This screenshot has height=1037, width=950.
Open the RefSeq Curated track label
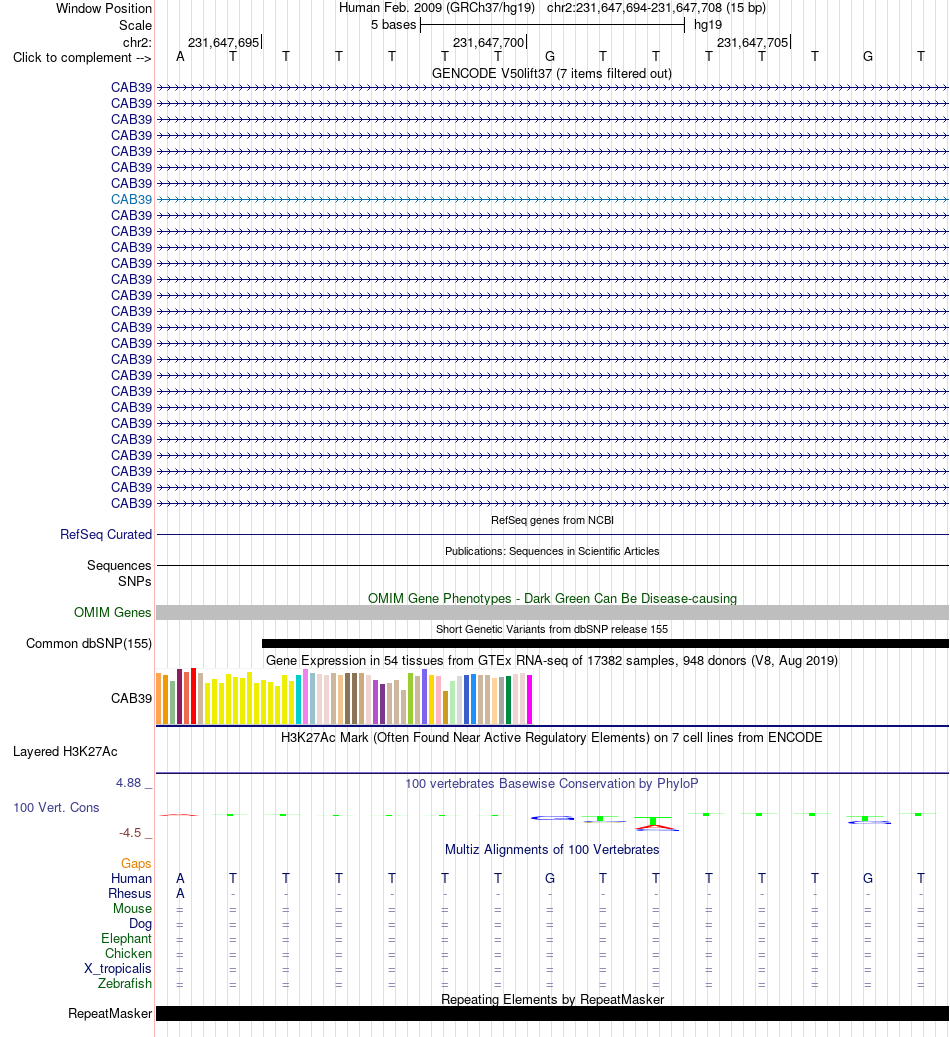(106, 534)
